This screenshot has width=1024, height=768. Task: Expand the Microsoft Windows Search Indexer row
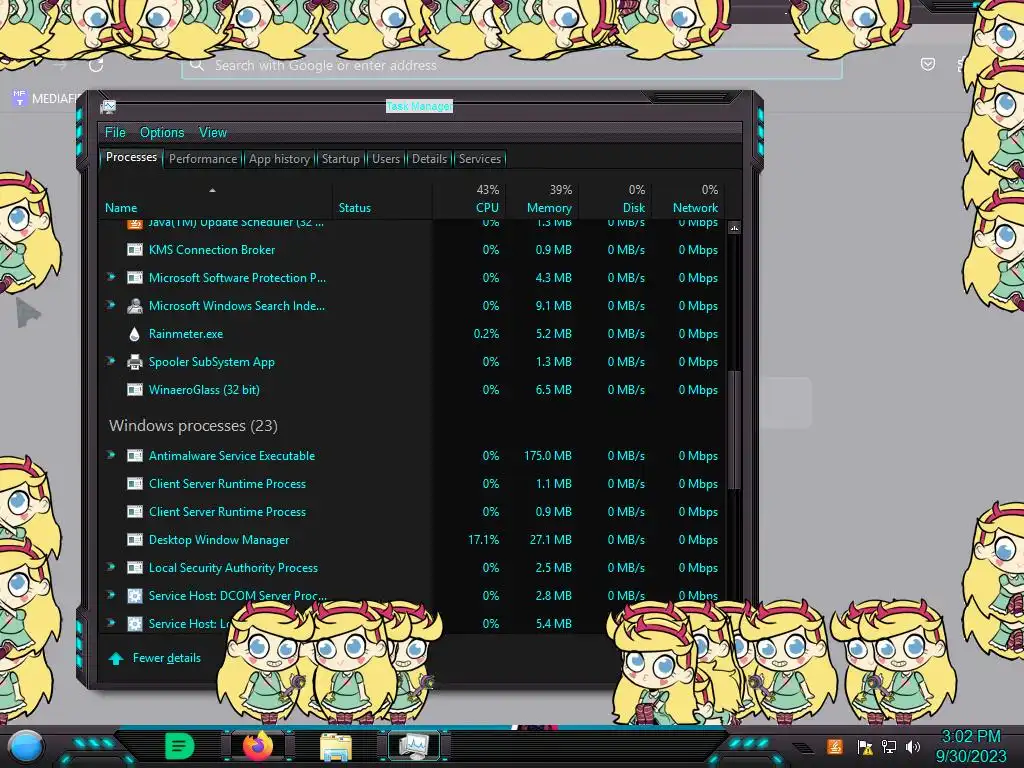[111, 305]
